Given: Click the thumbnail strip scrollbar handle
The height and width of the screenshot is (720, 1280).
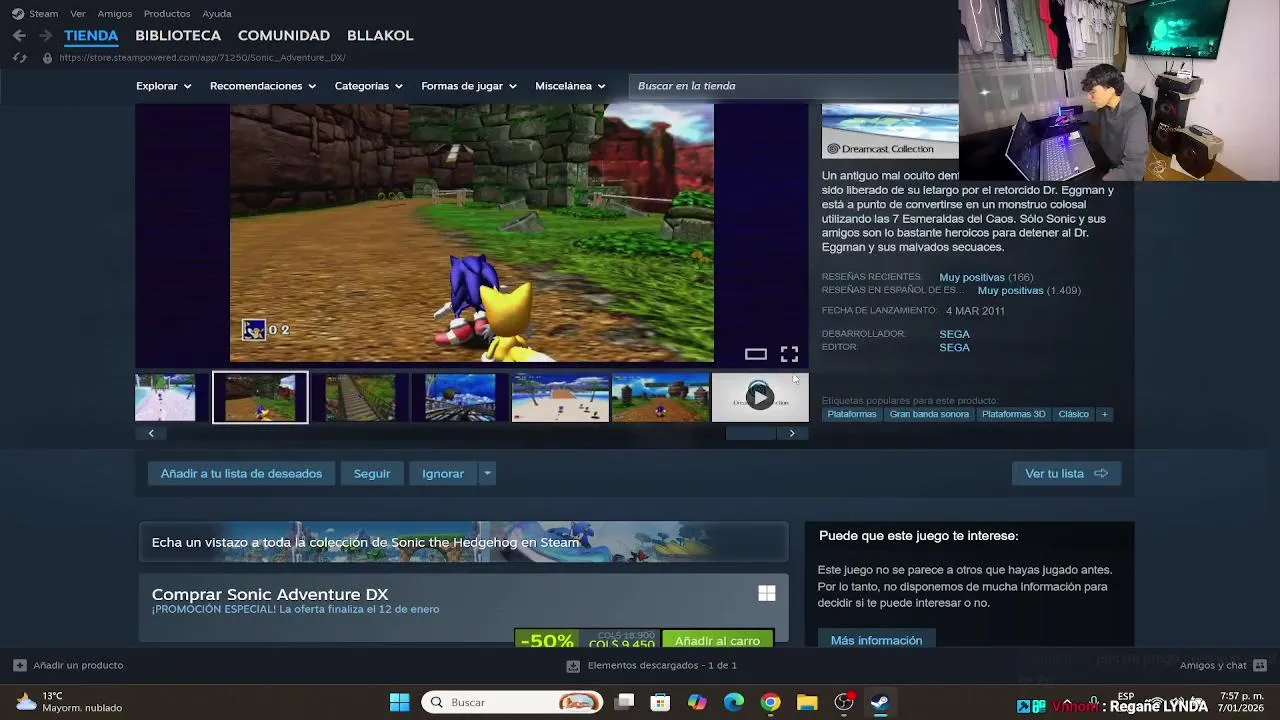Looking at the screenshot, I should [750, 433].
